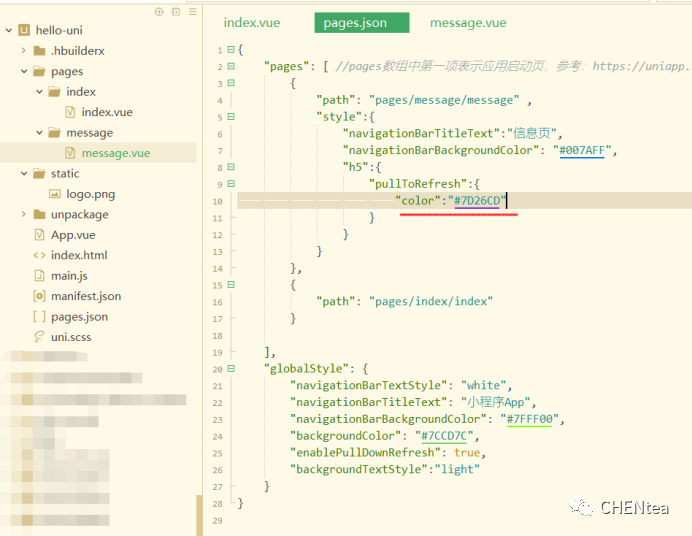This screenshot has width=692, height=536.
Task: Open App.vue in the file tree
Action: point(72,235)
